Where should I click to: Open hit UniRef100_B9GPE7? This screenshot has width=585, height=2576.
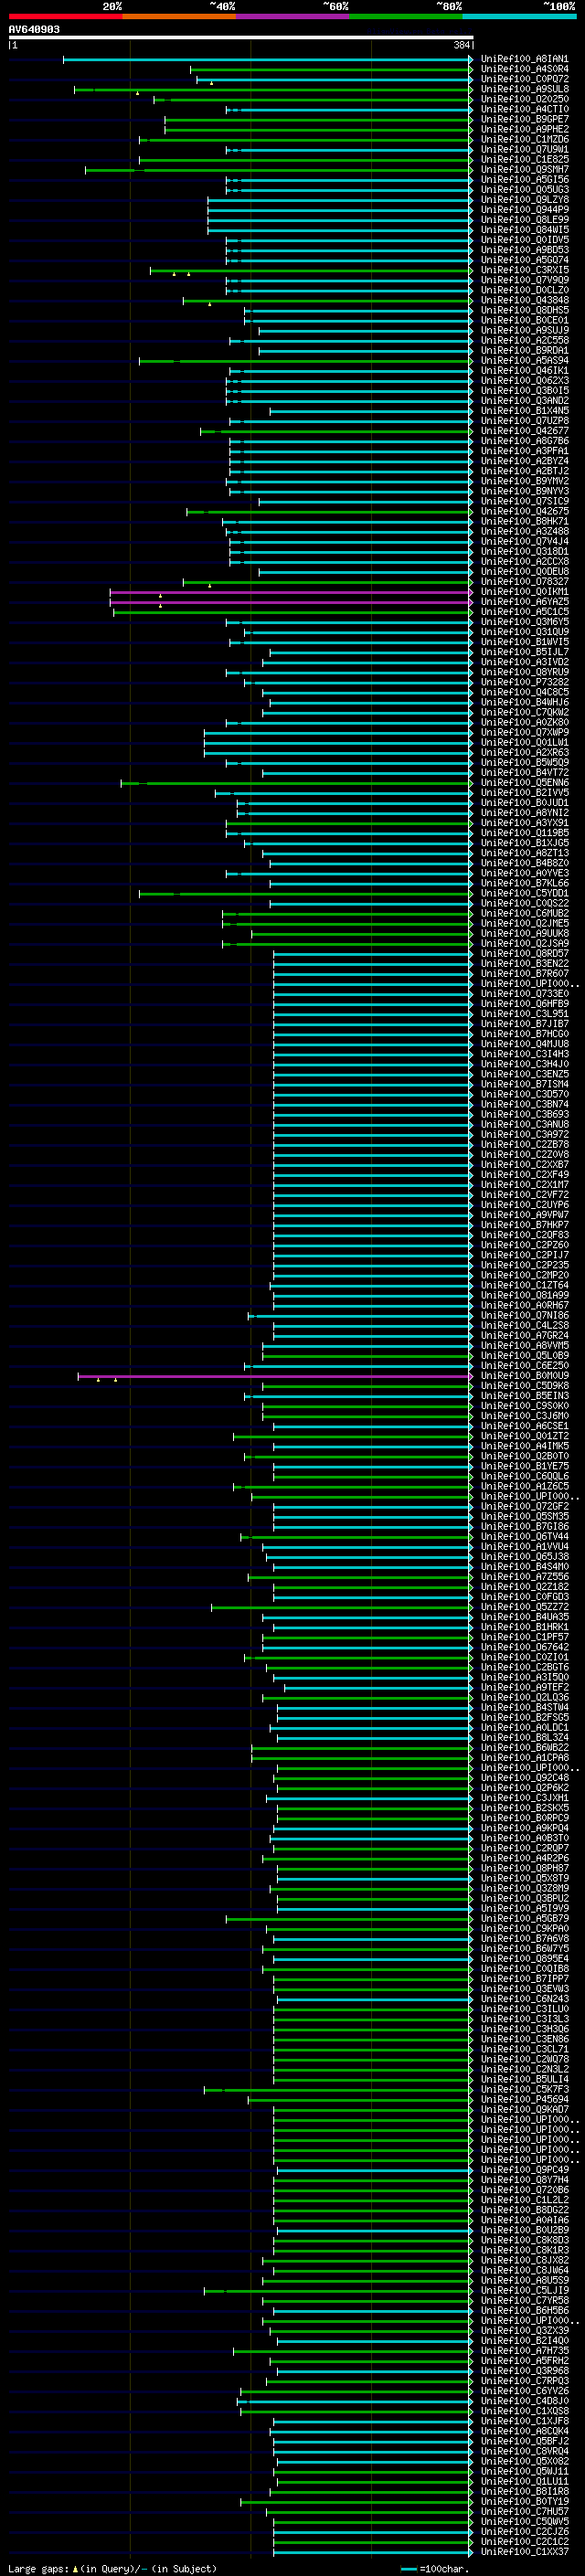pos(524,119)
